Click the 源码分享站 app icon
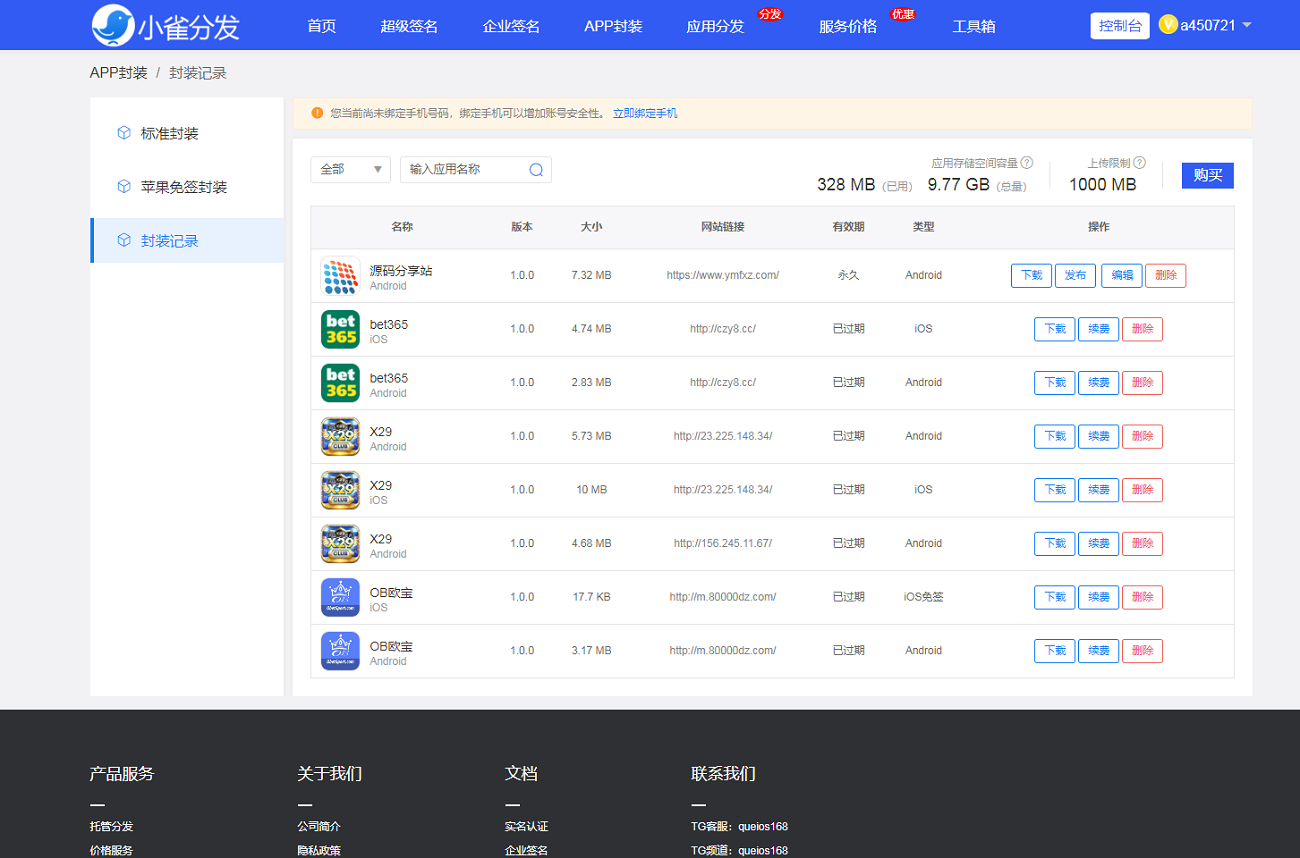This screenshot has width=1300, height=858. (340, 276)
